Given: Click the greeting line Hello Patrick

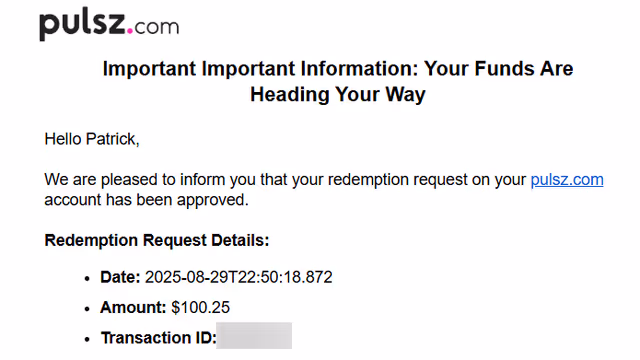Looking at the screenshot, I should pyautogui.click(x=92, y=139).
